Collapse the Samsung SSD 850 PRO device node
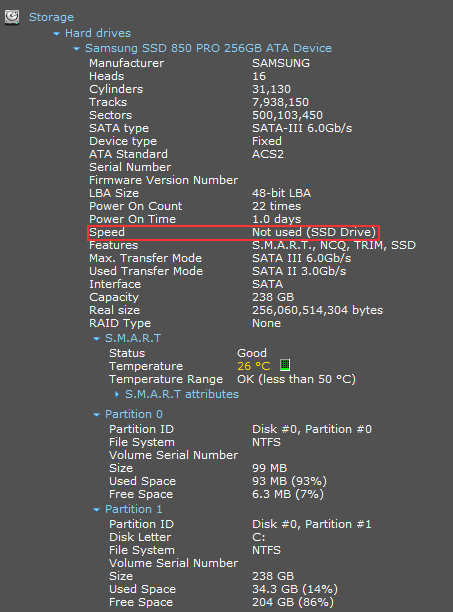453x612 pixels. pyautogui.click(x=76, y=49)
